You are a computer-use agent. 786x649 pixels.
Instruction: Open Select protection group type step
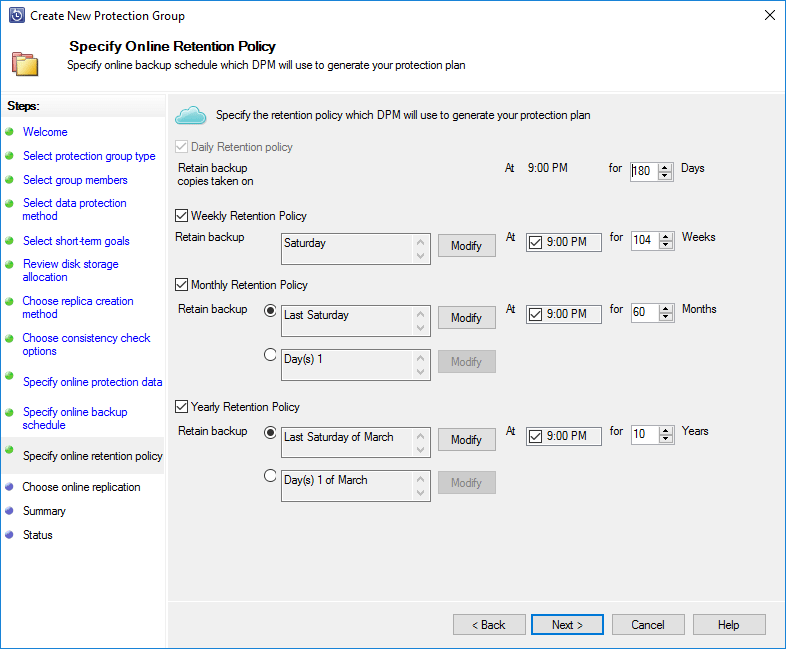click(89, 156)
